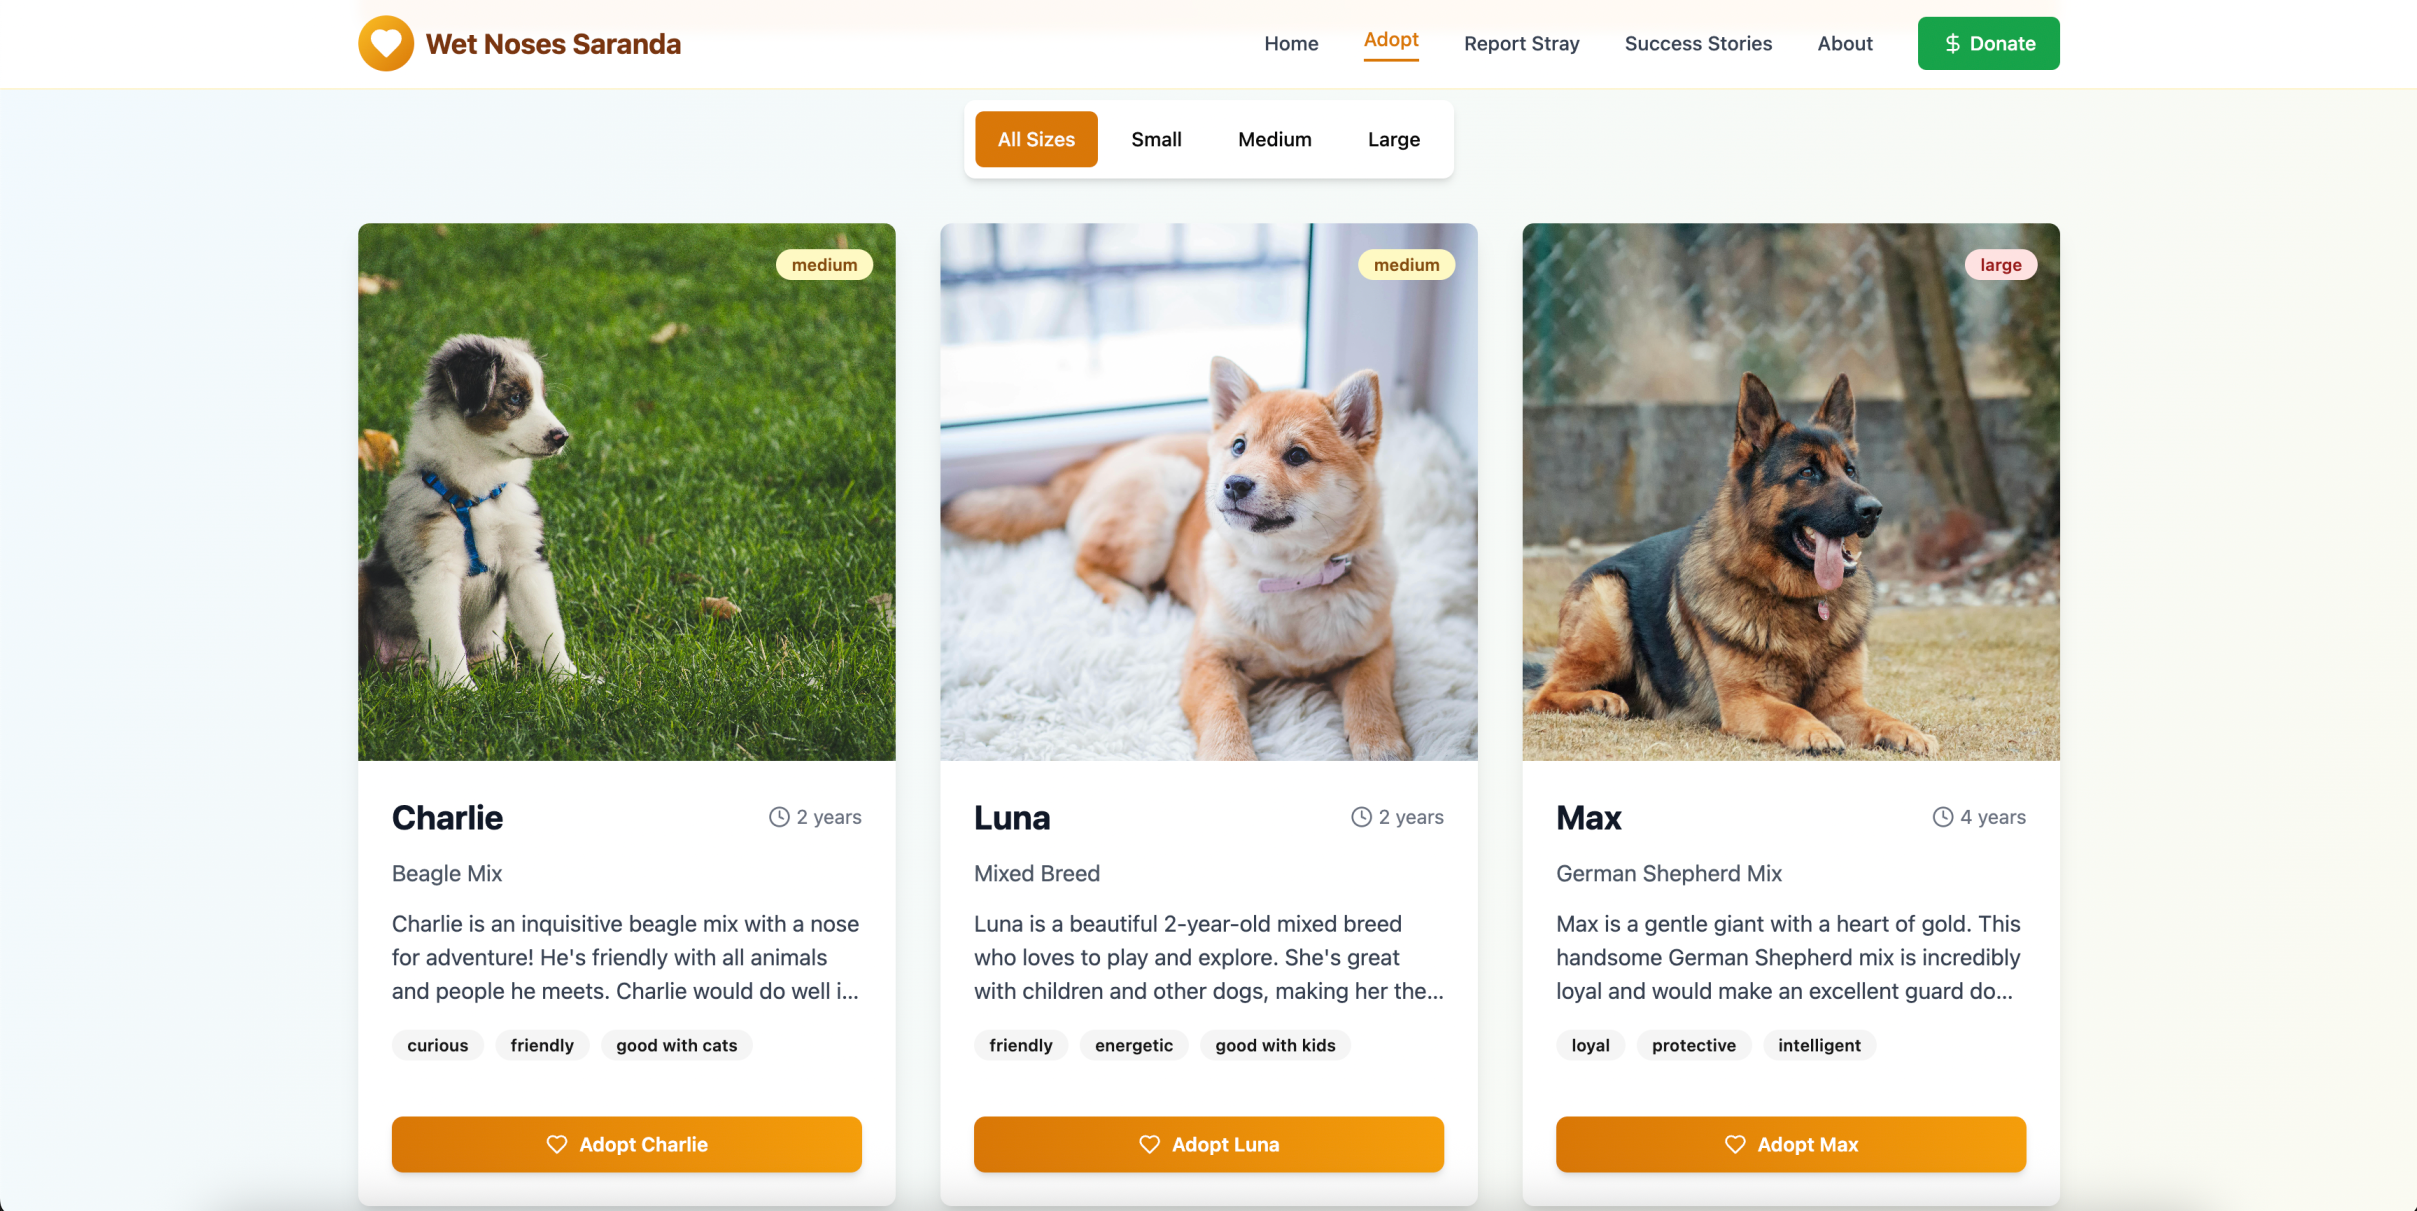Click the orange heart logo icon

386,43
